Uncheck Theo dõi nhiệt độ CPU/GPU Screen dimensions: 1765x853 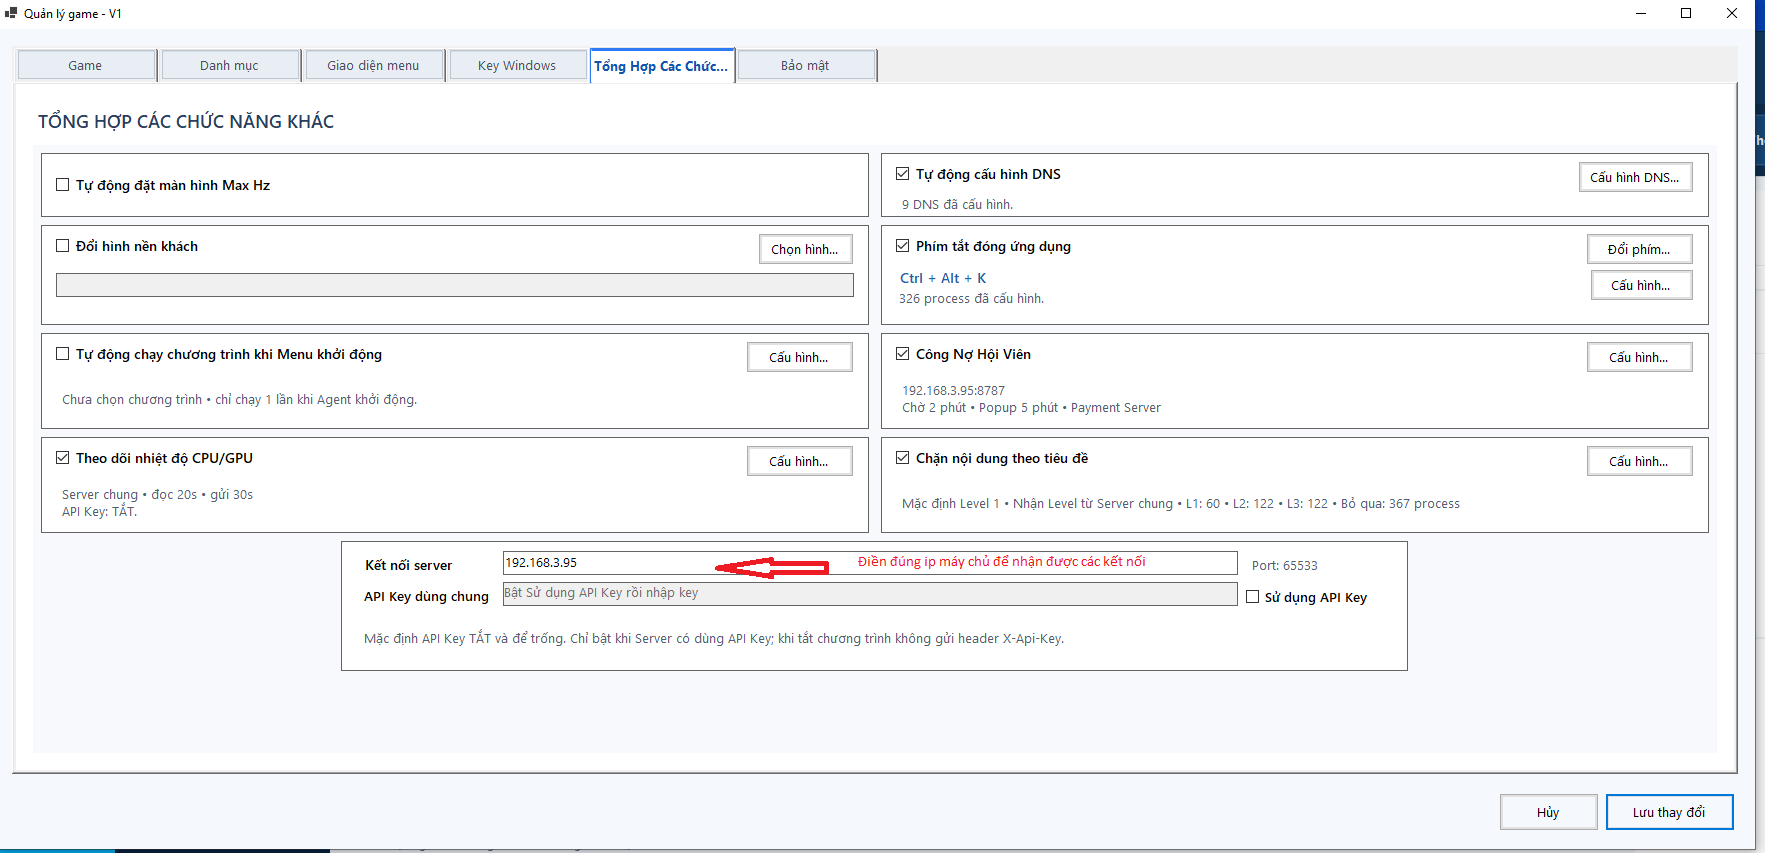click(63, 458)
